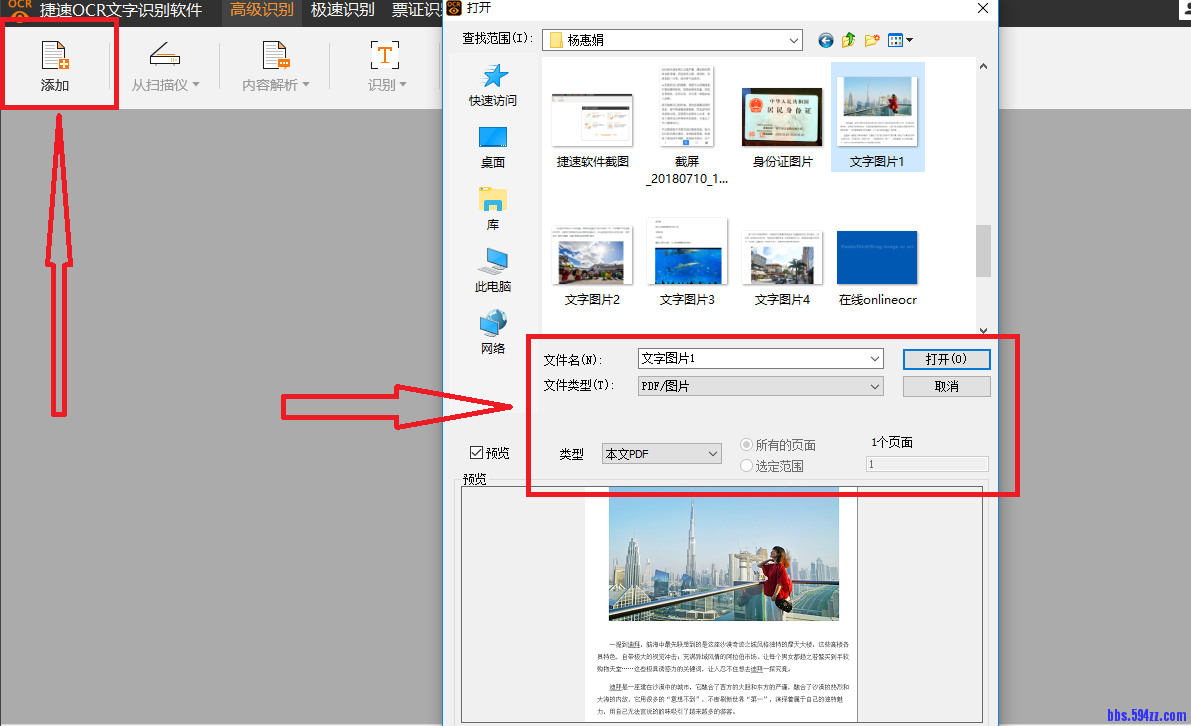The image size is (1191, 726).
Task: Toggle the 预览 preview checkbox
Action: pyautogui.click(x=476, y=451)
